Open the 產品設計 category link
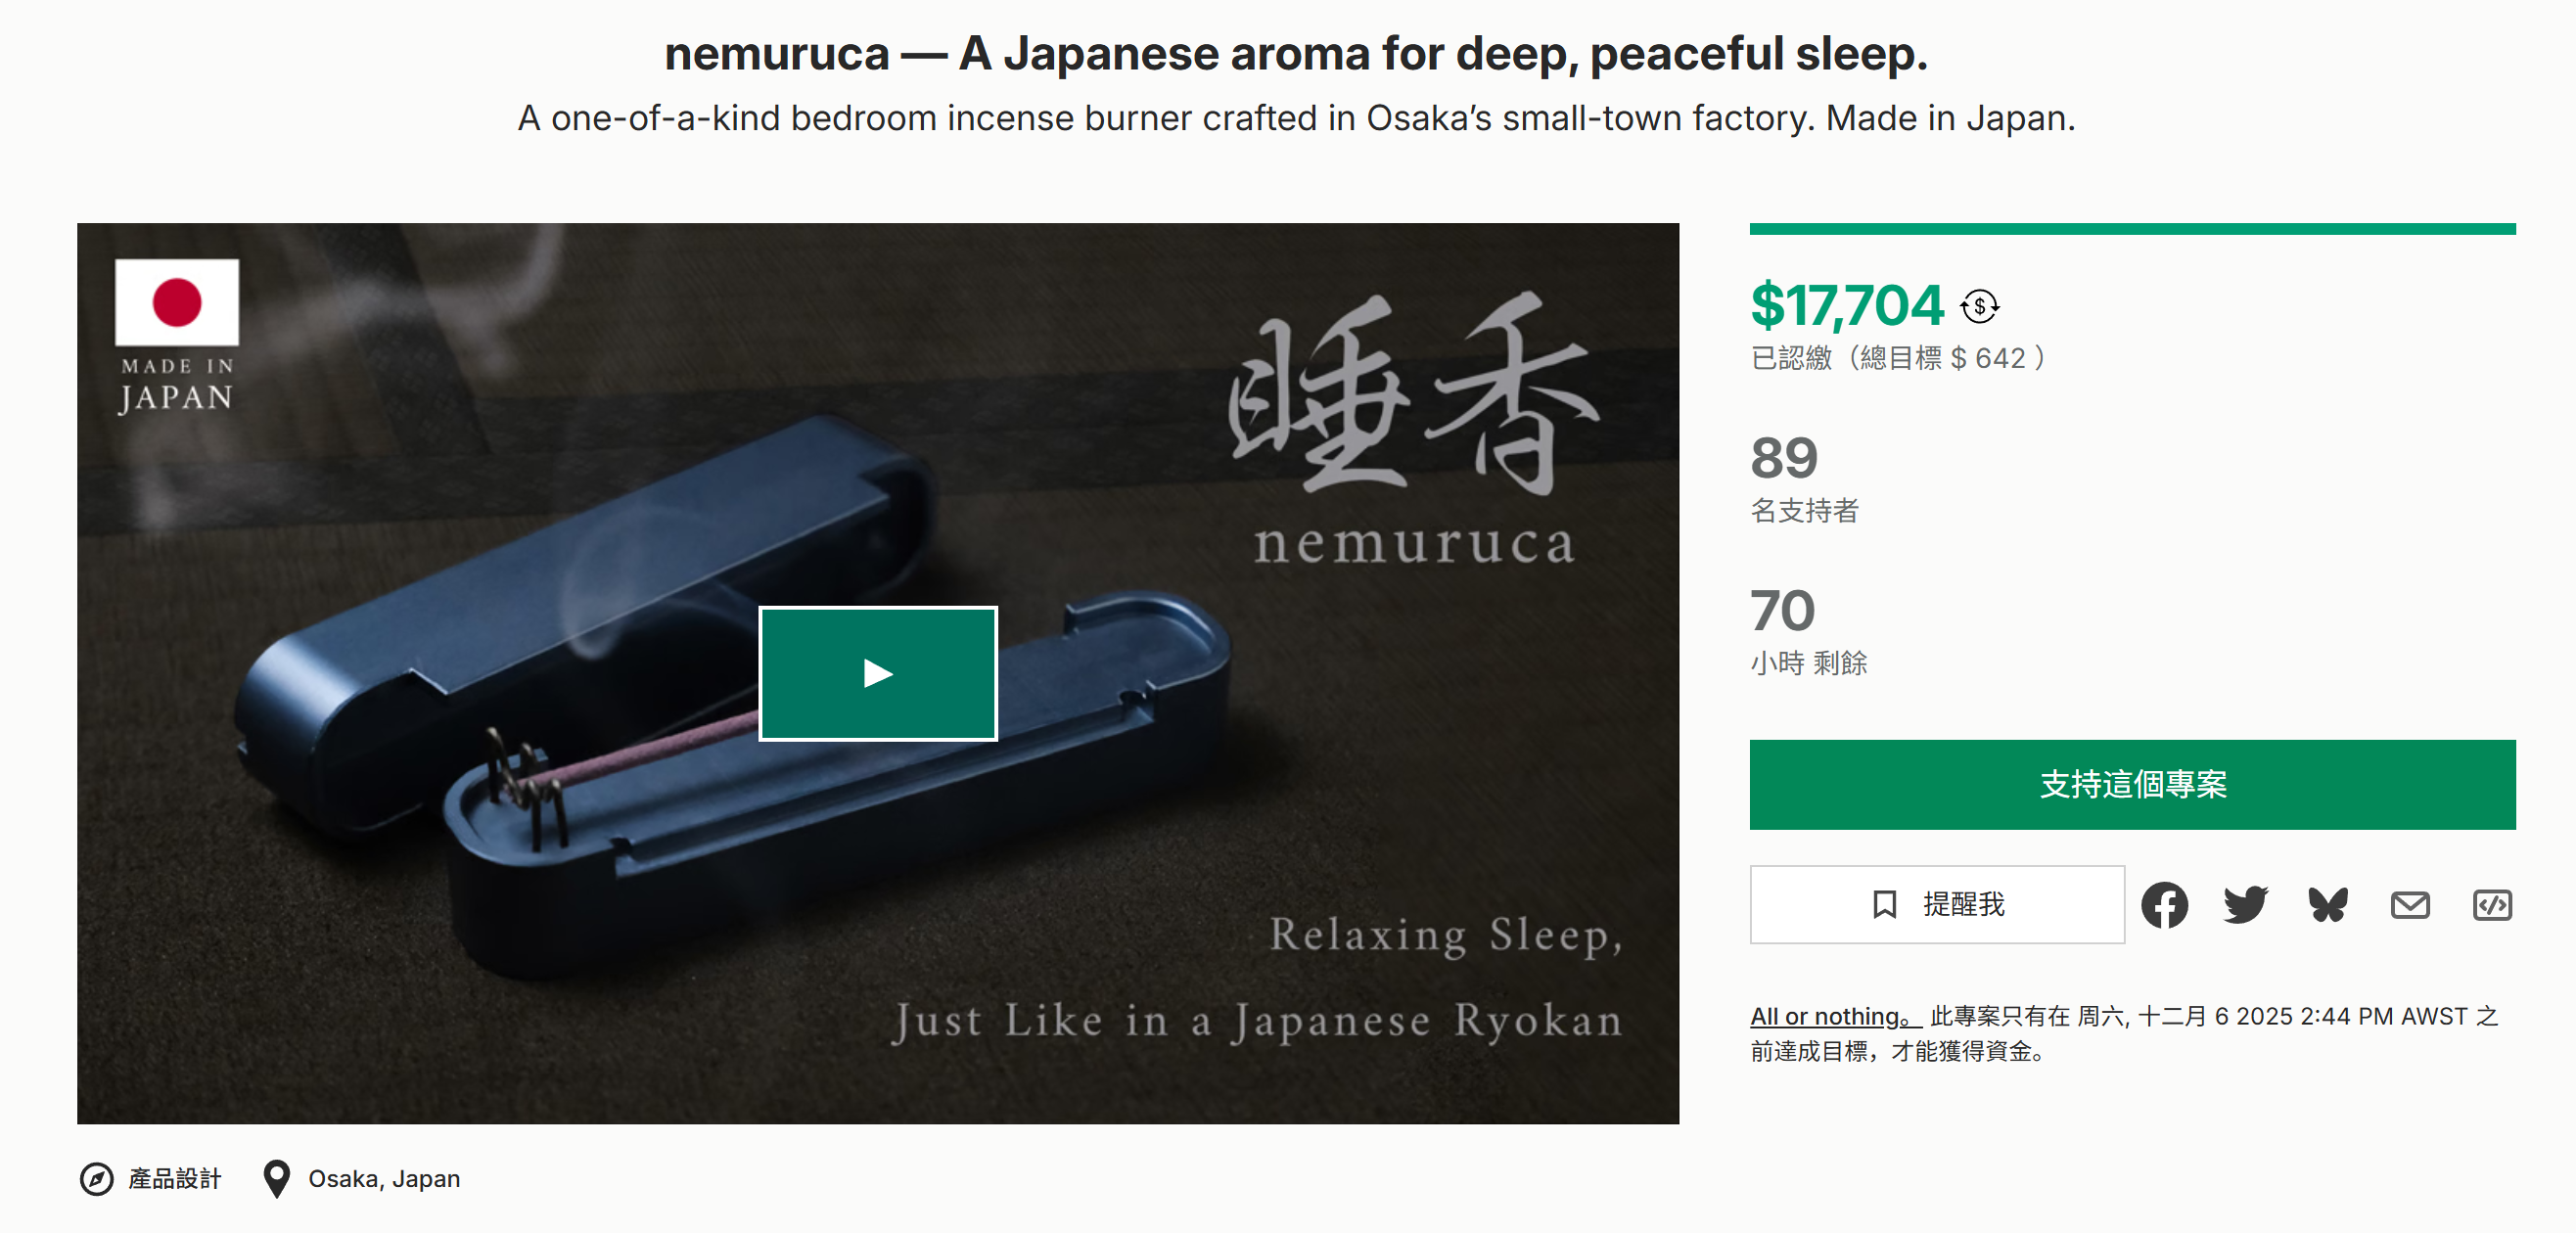This screenshot has height=1233, width=2576. [x=174, y=1179]
